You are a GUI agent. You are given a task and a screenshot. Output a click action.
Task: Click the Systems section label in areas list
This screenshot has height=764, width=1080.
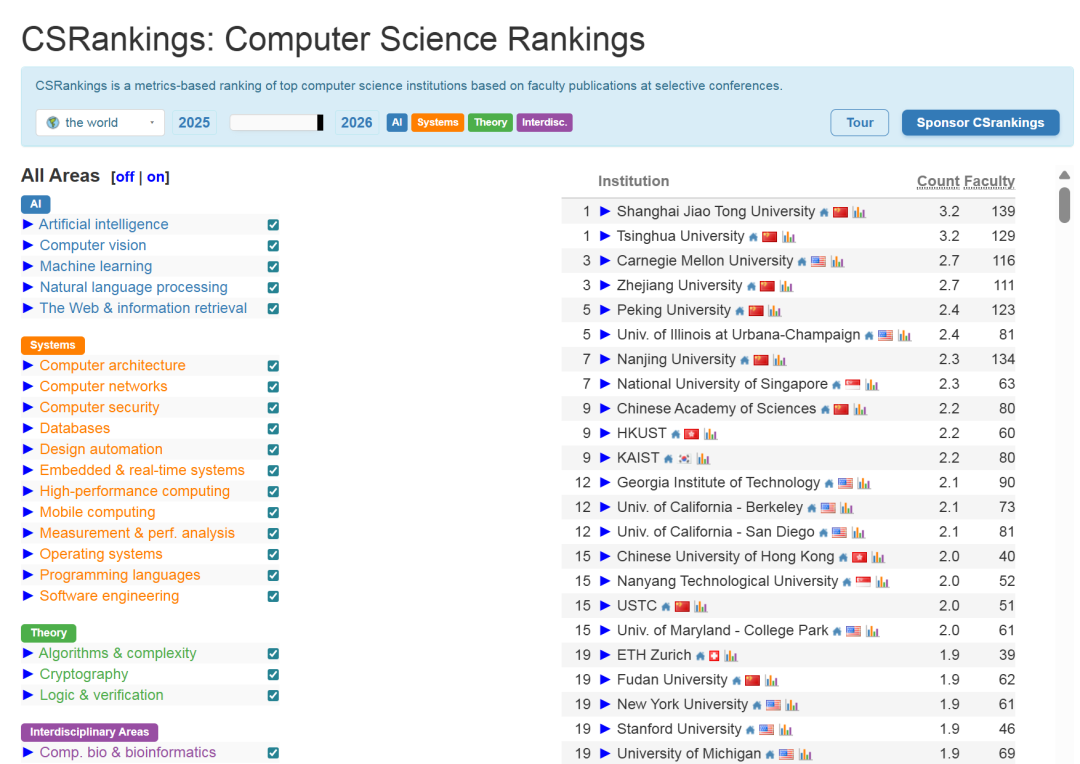(53, 345)
